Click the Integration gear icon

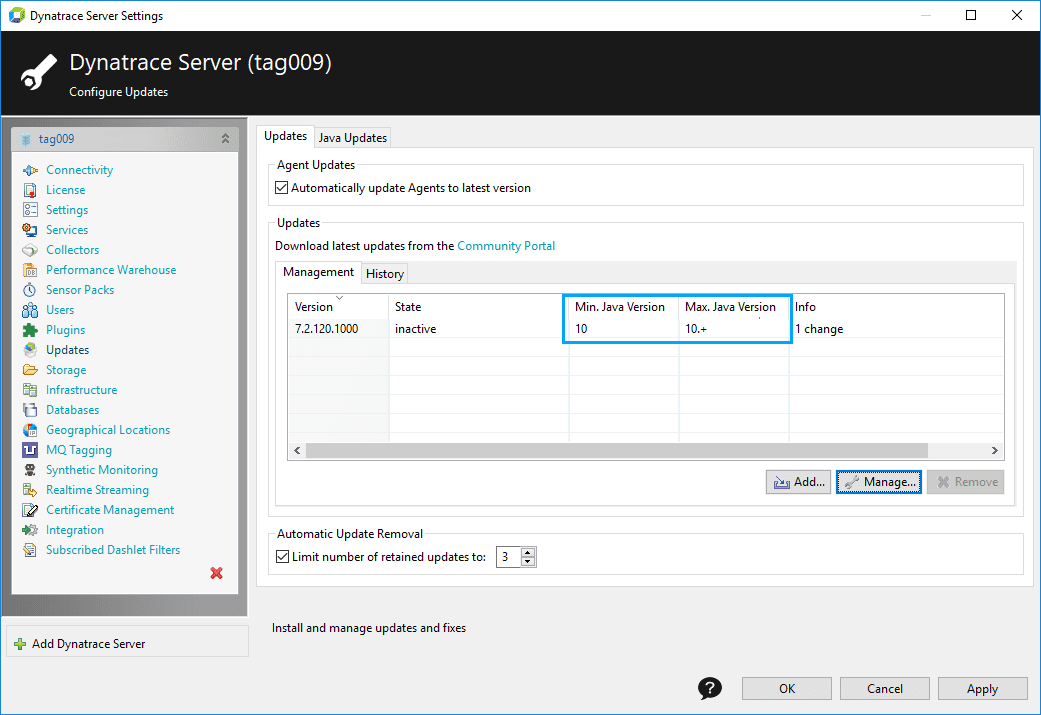(30, 530)
